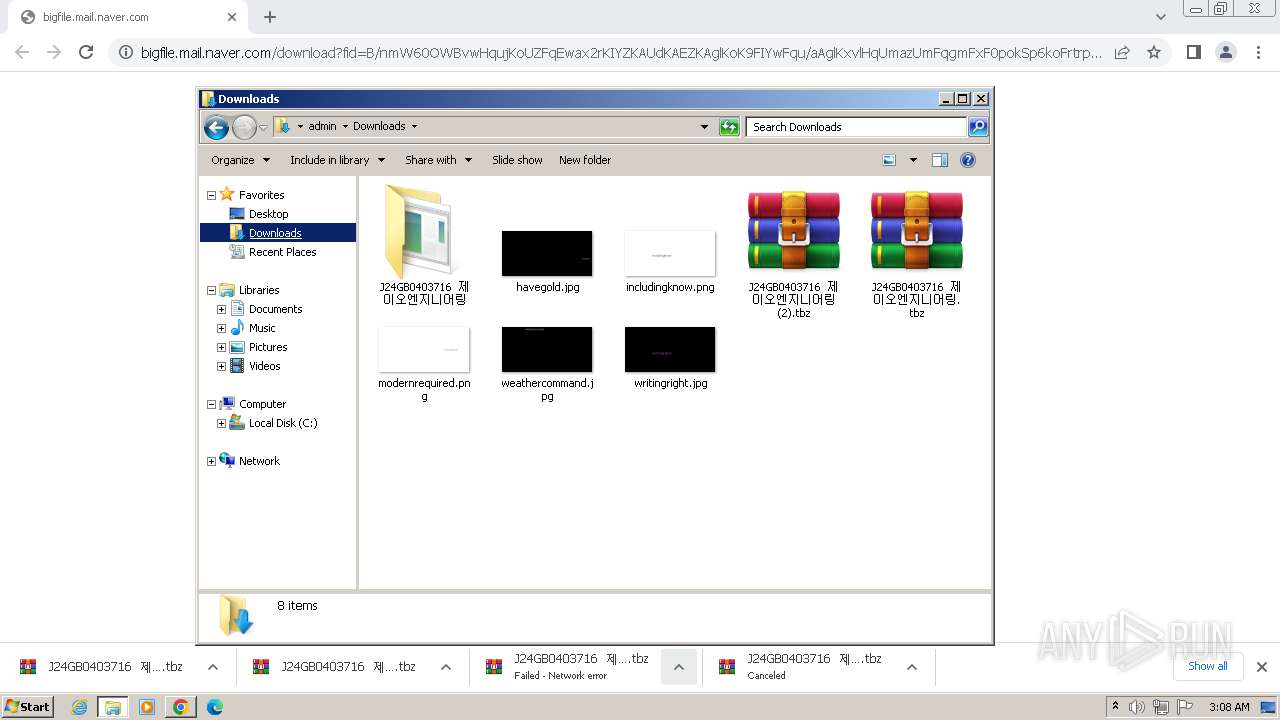The width and height of the screenshot is (1280, 720).
Task: Select the weathercommand.jpg thumbnail
Action: (x=547, y=349)
